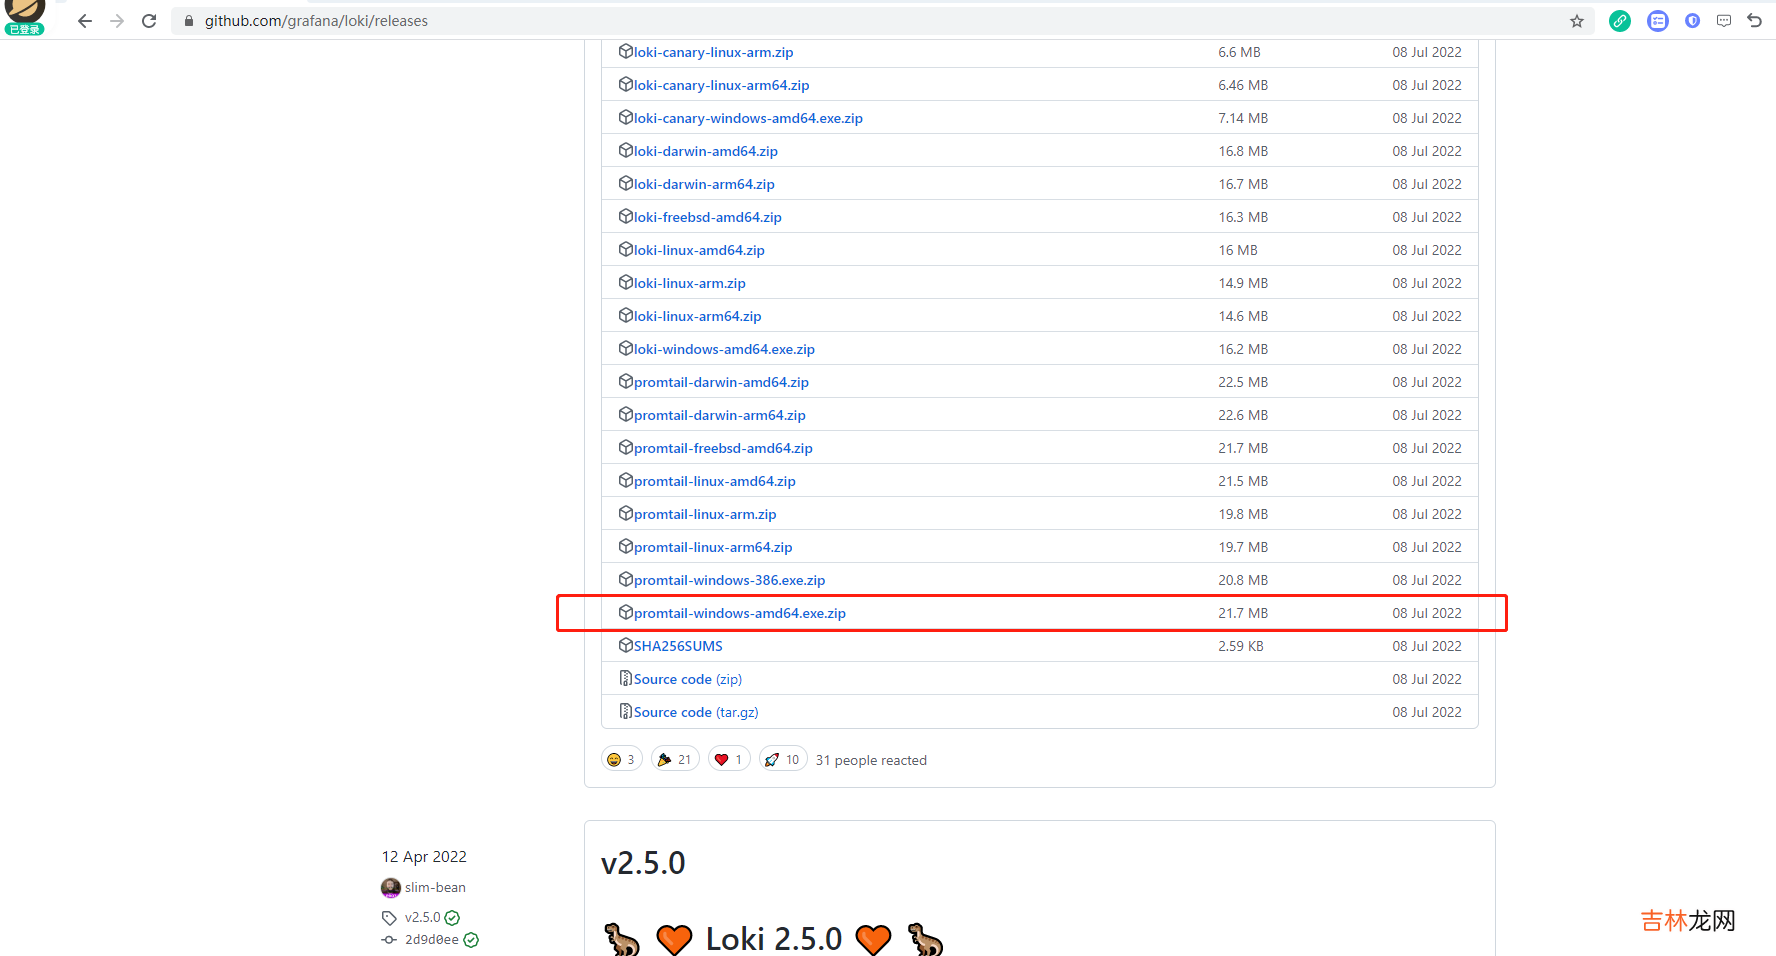
Task: Open commit 2d9d0ee link
Action: click(432, 940)
